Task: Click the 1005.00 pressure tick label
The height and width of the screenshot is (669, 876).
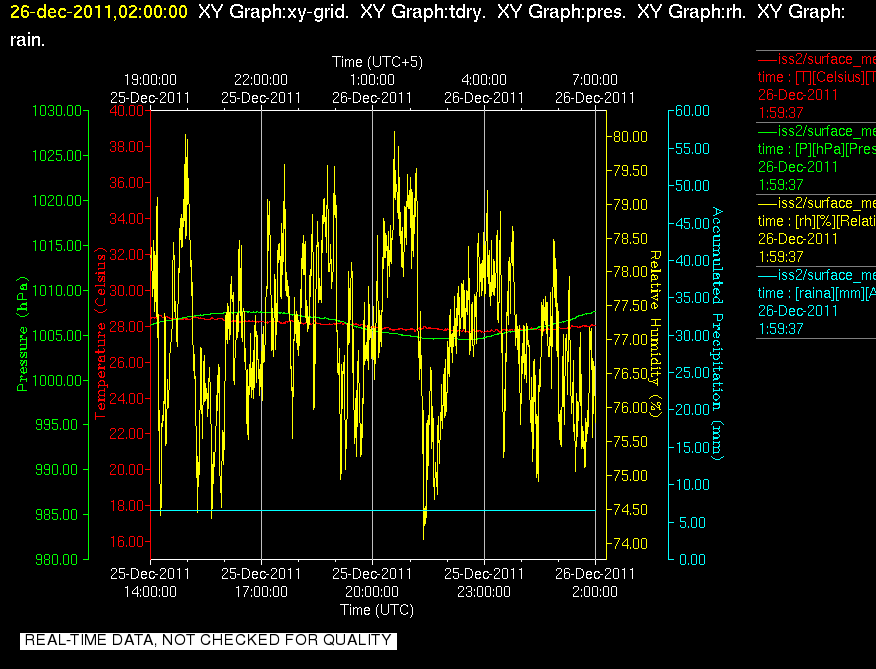Action: coord(57,335)
